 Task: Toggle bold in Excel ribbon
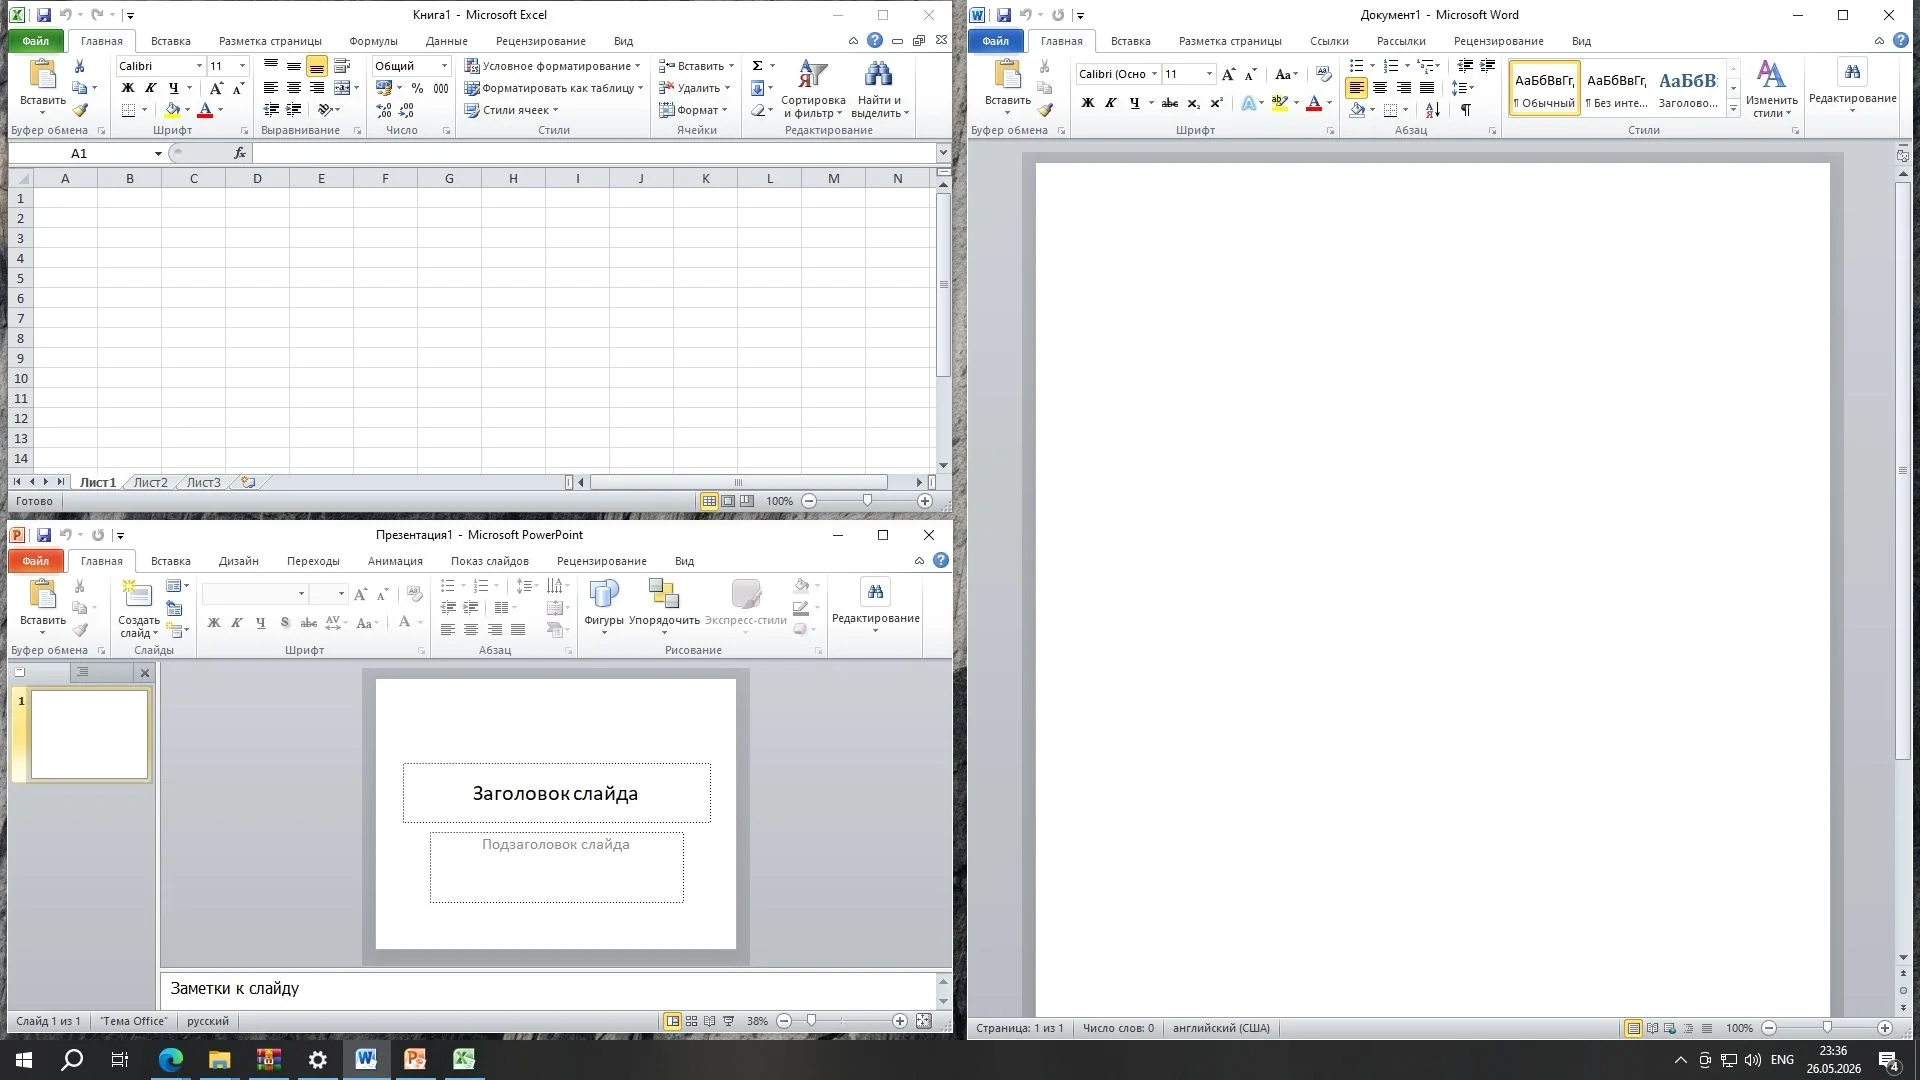(128, 88)
